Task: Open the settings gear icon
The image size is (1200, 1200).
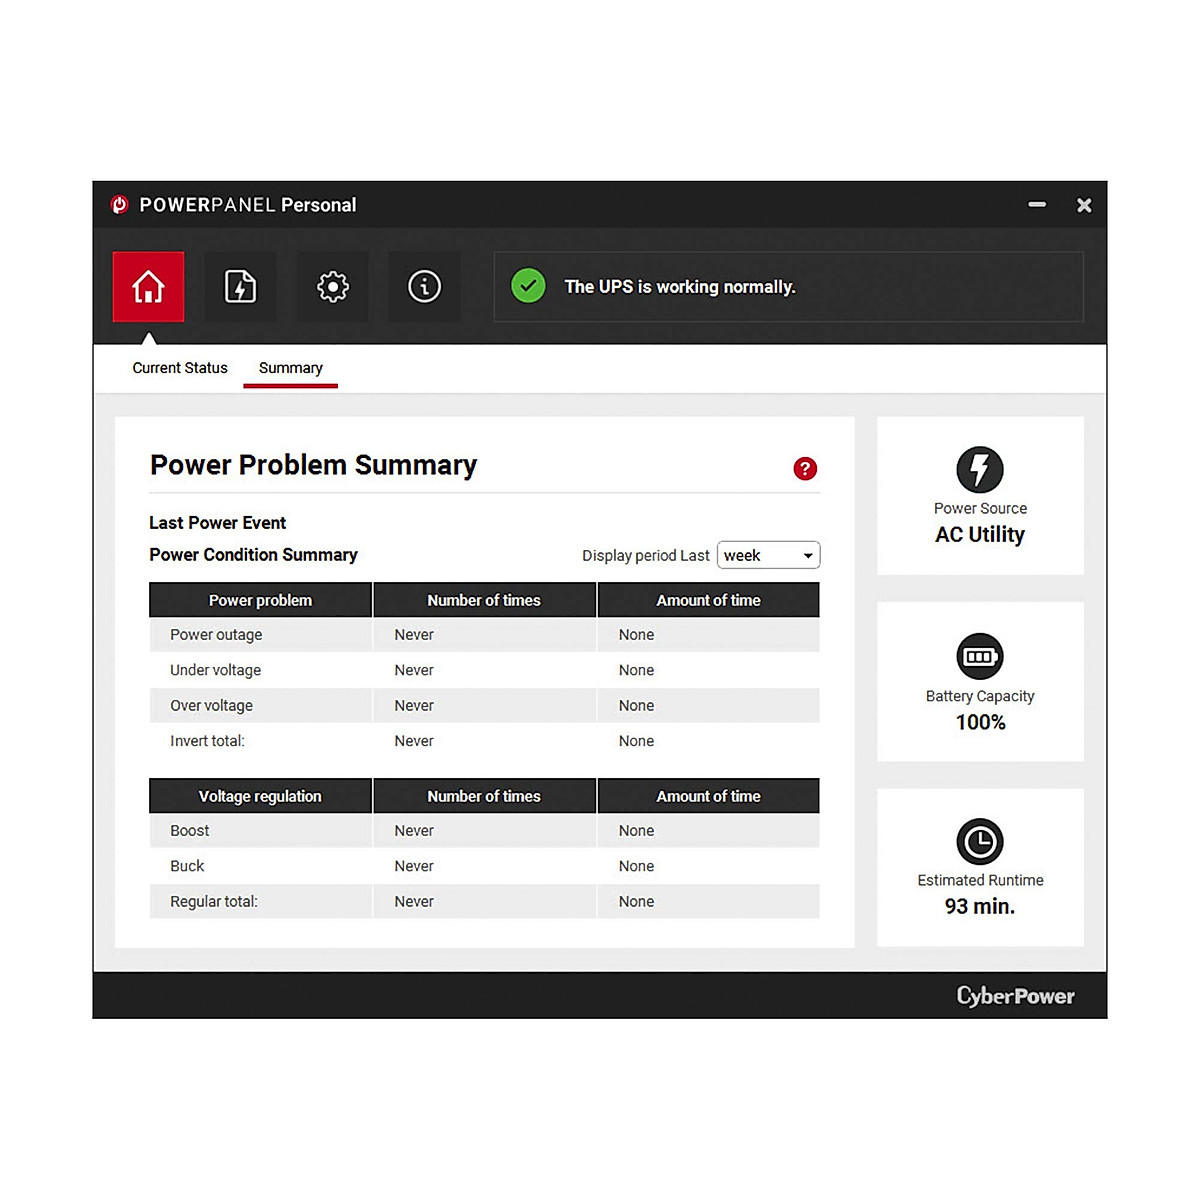Action: [x=332, y=287]
